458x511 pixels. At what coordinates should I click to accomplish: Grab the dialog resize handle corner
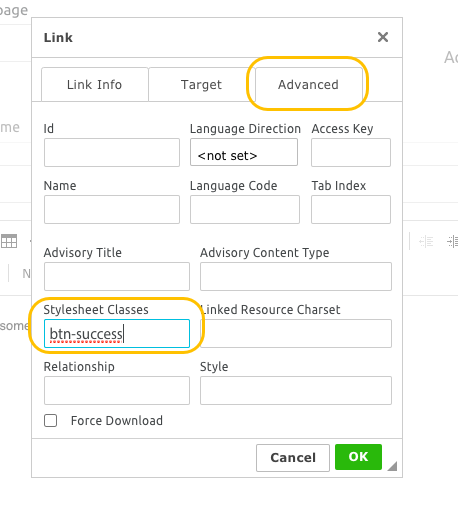tap(392, 466)
